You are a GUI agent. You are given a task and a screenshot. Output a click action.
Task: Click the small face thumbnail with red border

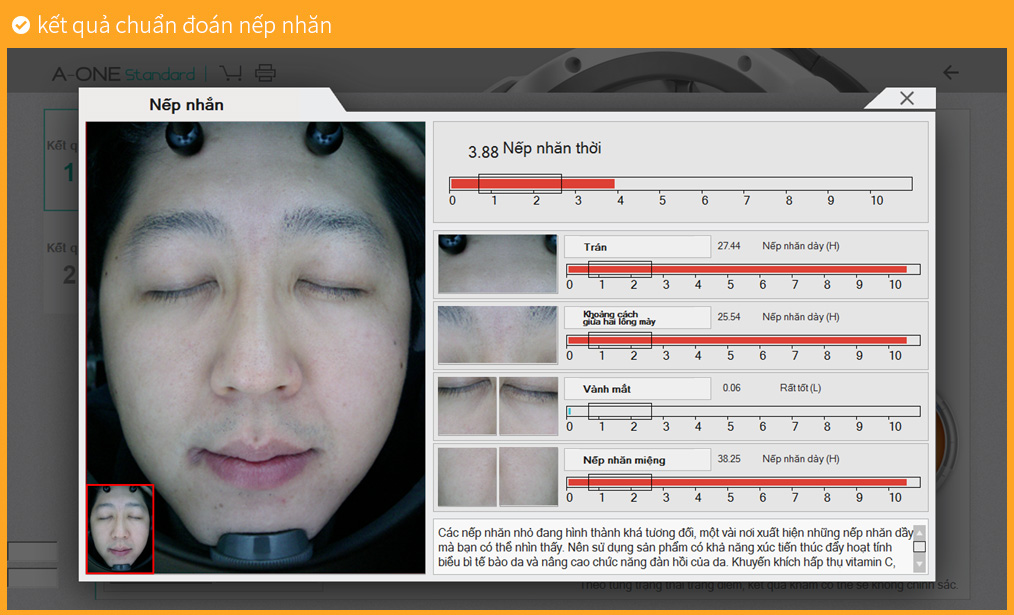(x=120, y=528)
